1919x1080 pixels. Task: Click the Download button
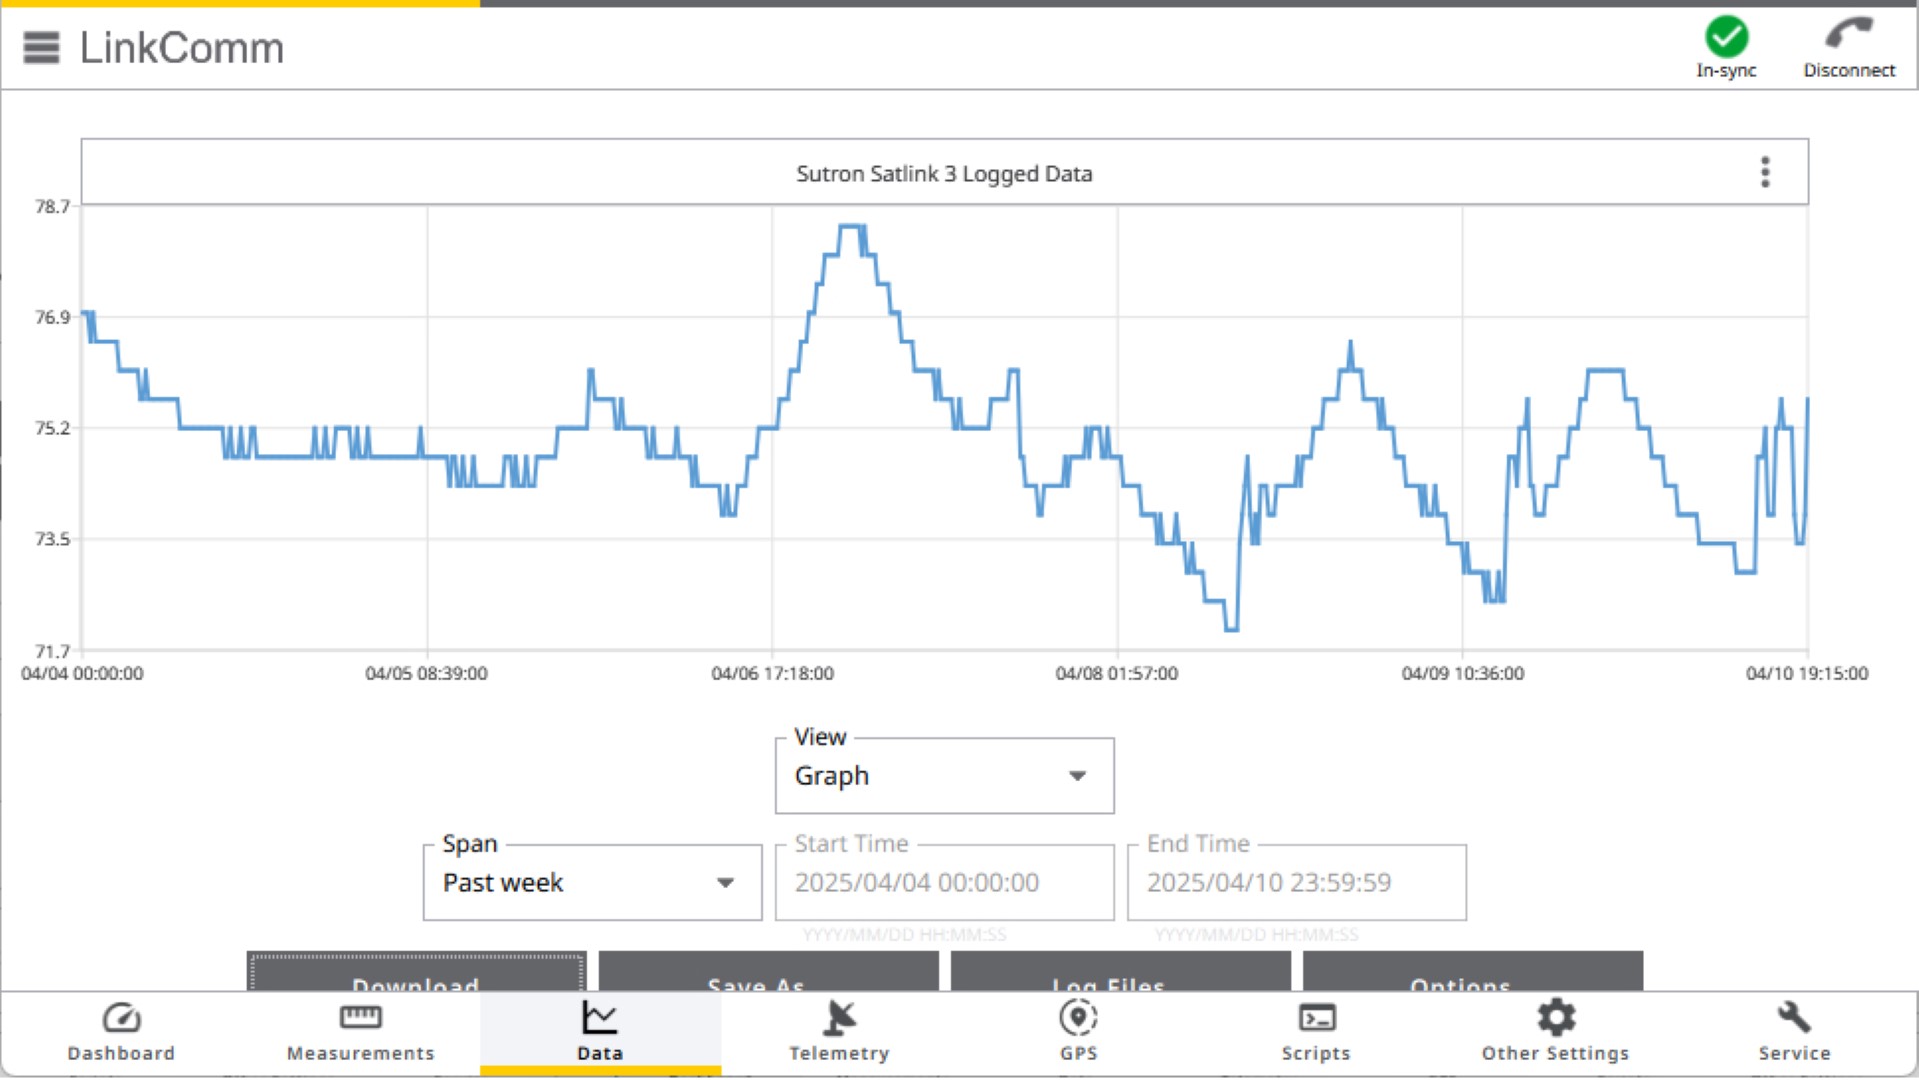416,973
